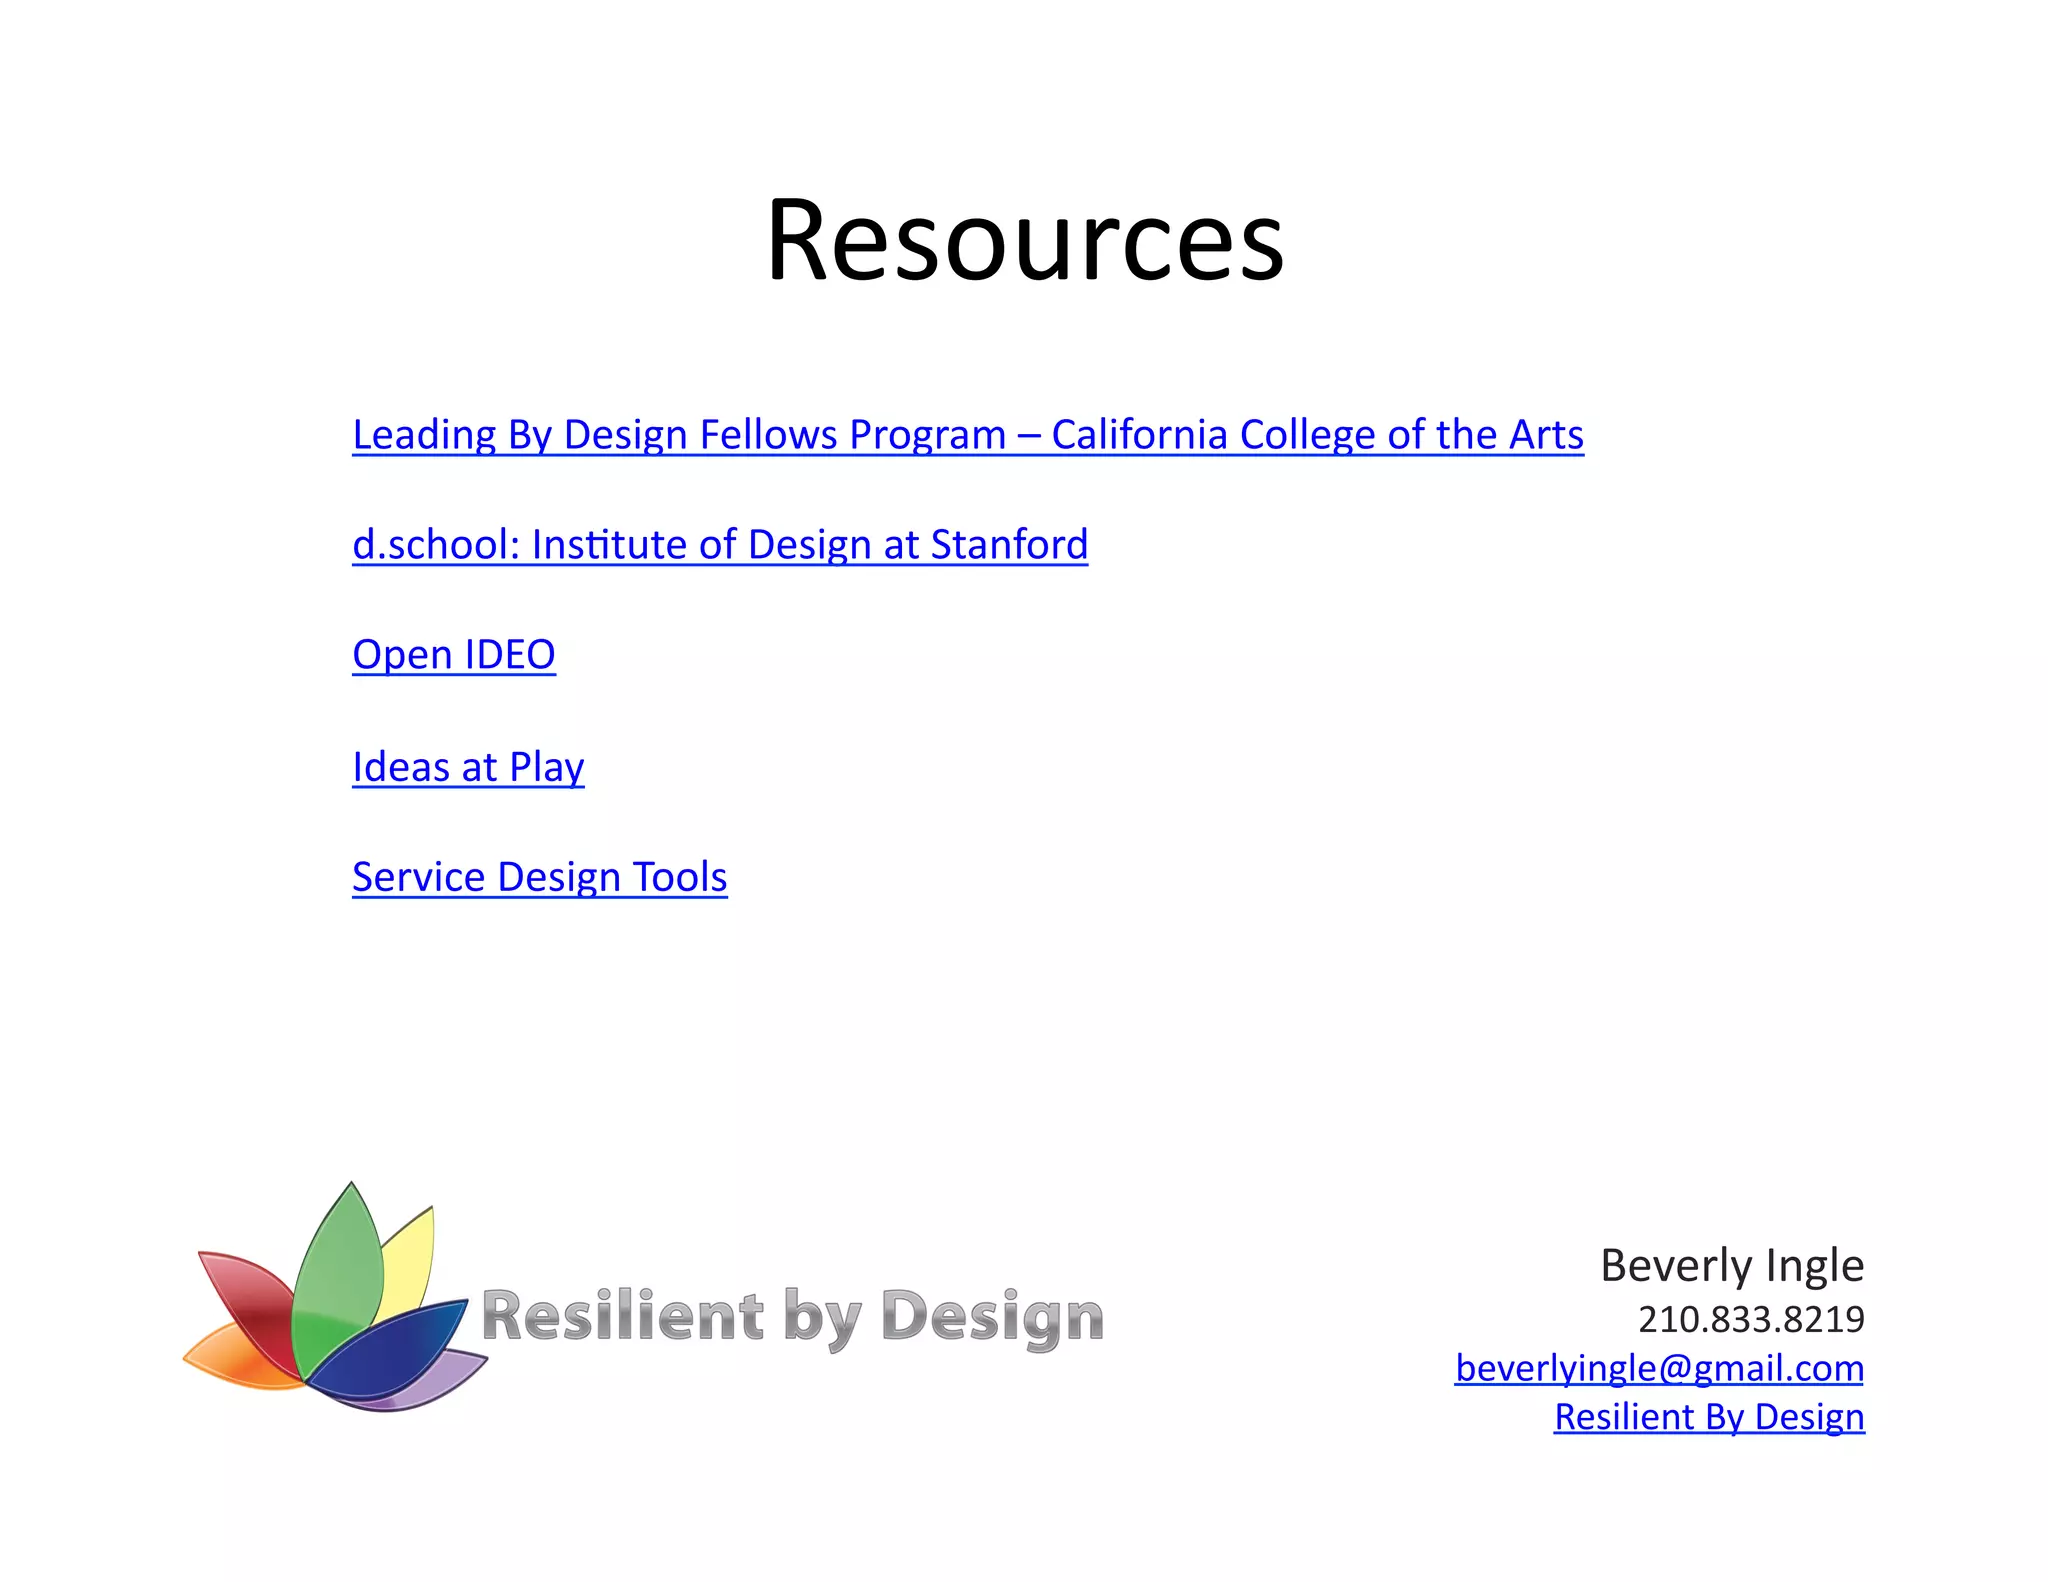Click the beverlyingle@gmail.com email link
This screenshot has width=2048, height=1582.
tap(1659, 1368)
